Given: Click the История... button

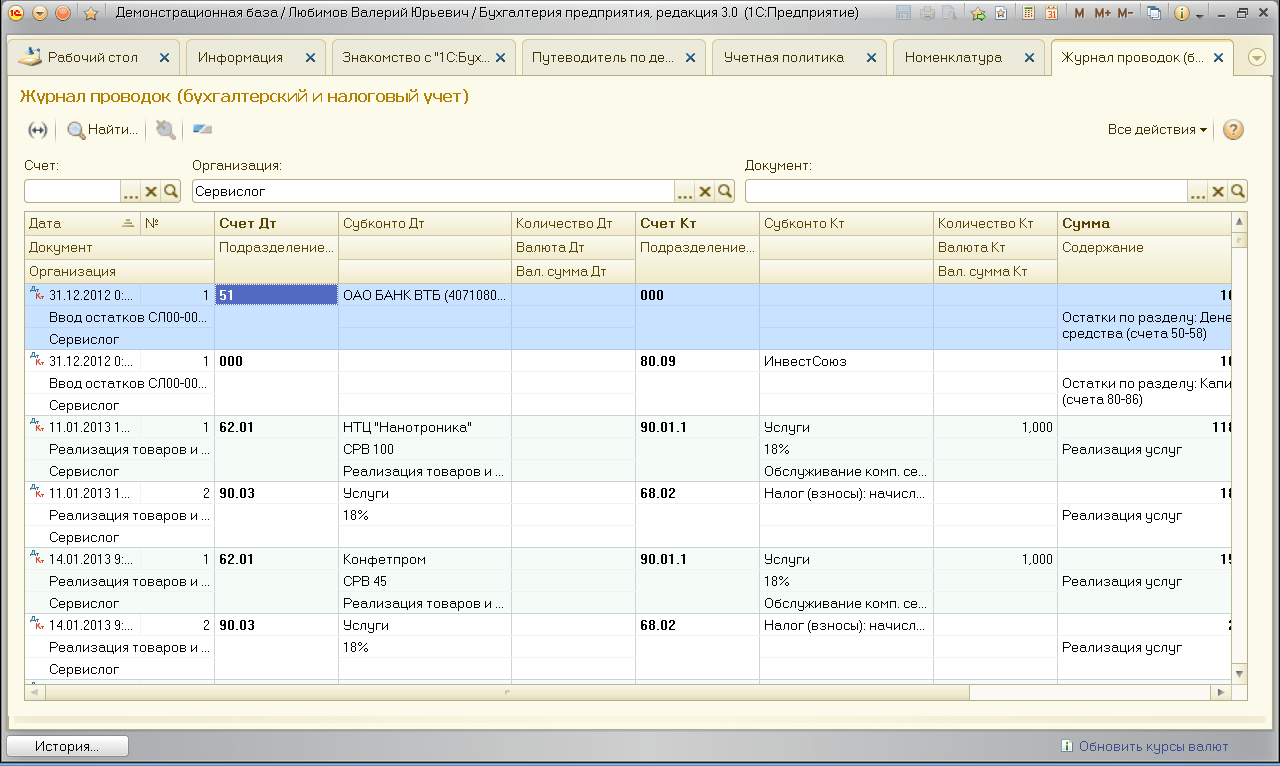Looking at the screenshot, I should (x=67, y=746).
